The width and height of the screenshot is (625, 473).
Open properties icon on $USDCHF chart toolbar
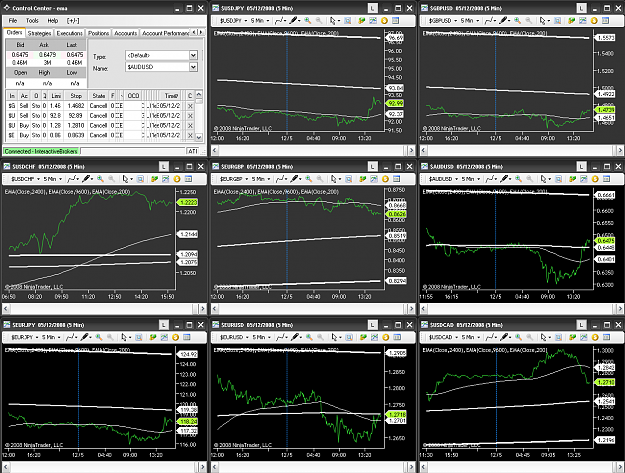tap(189, 179)
